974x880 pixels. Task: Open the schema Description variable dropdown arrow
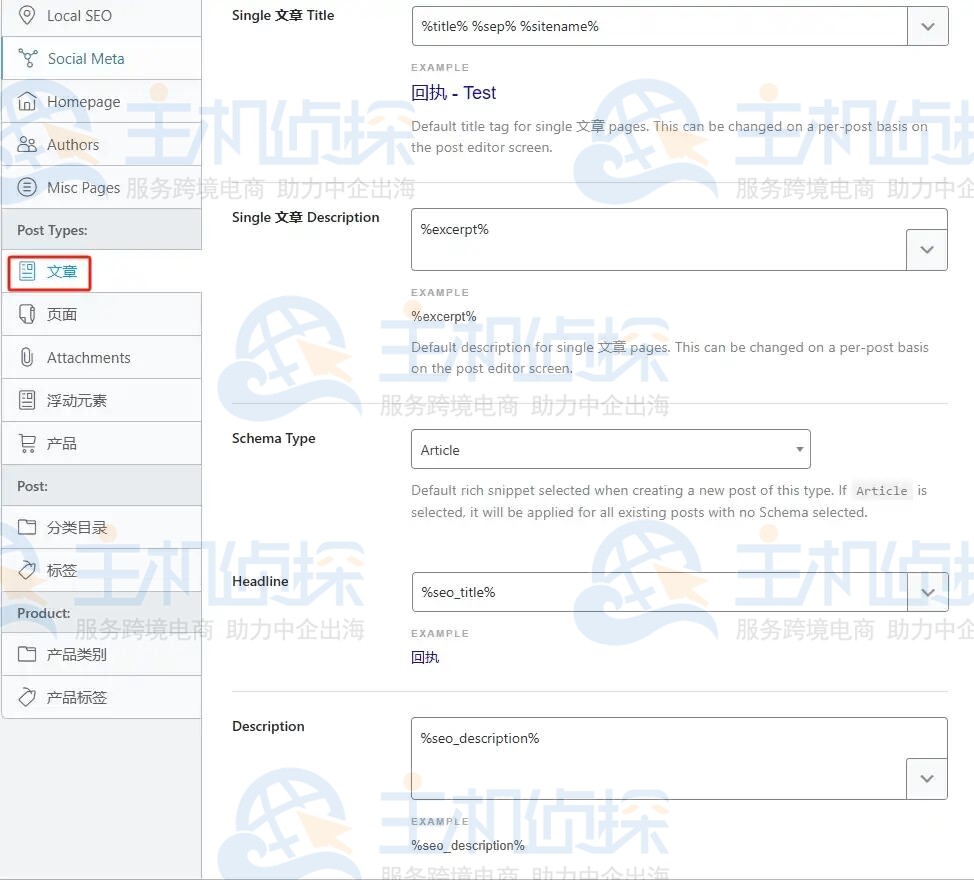[926, 778]
